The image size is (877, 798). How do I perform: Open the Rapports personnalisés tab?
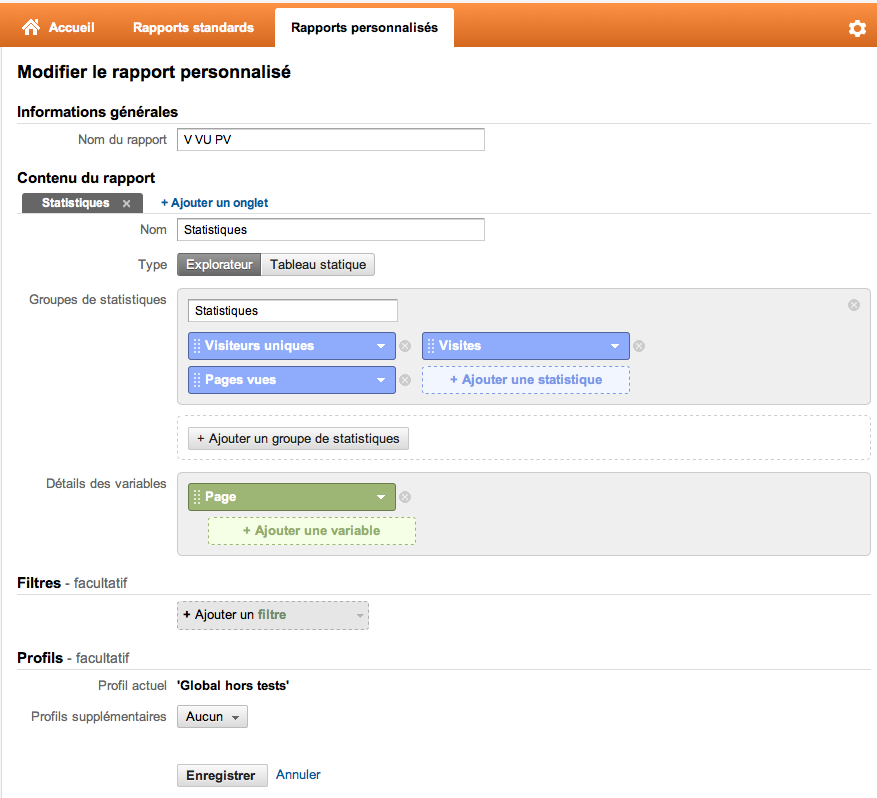coord(364,27)
